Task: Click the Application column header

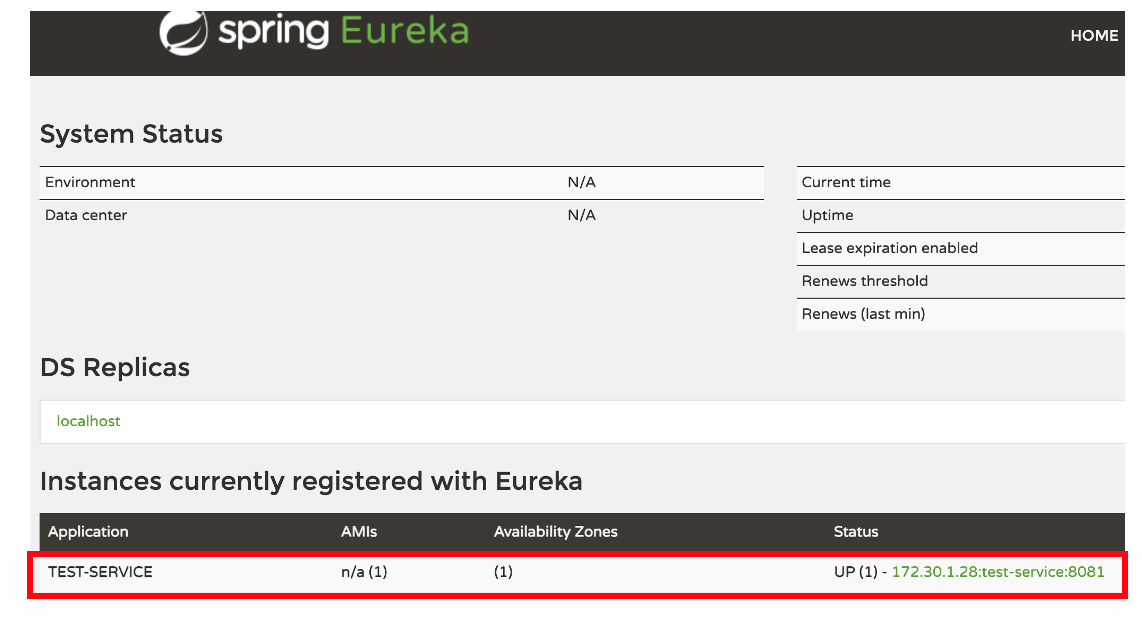Action: pos(88,531)
